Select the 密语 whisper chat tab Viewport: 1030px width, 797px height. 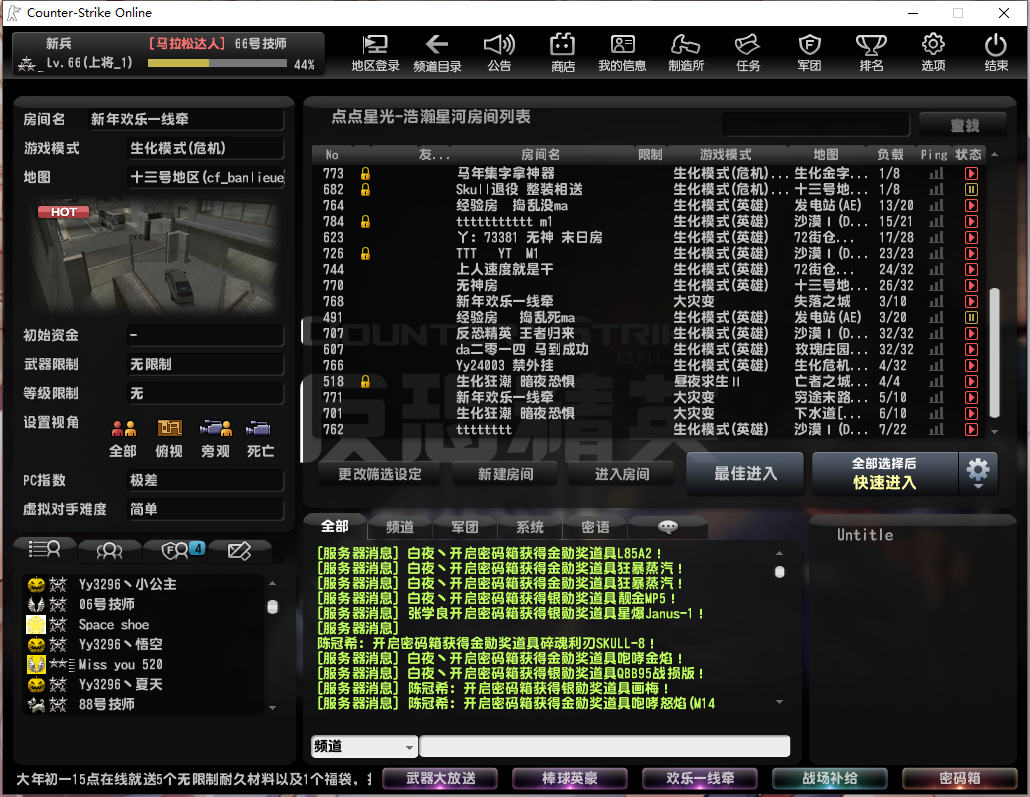(x=595, y=527)
